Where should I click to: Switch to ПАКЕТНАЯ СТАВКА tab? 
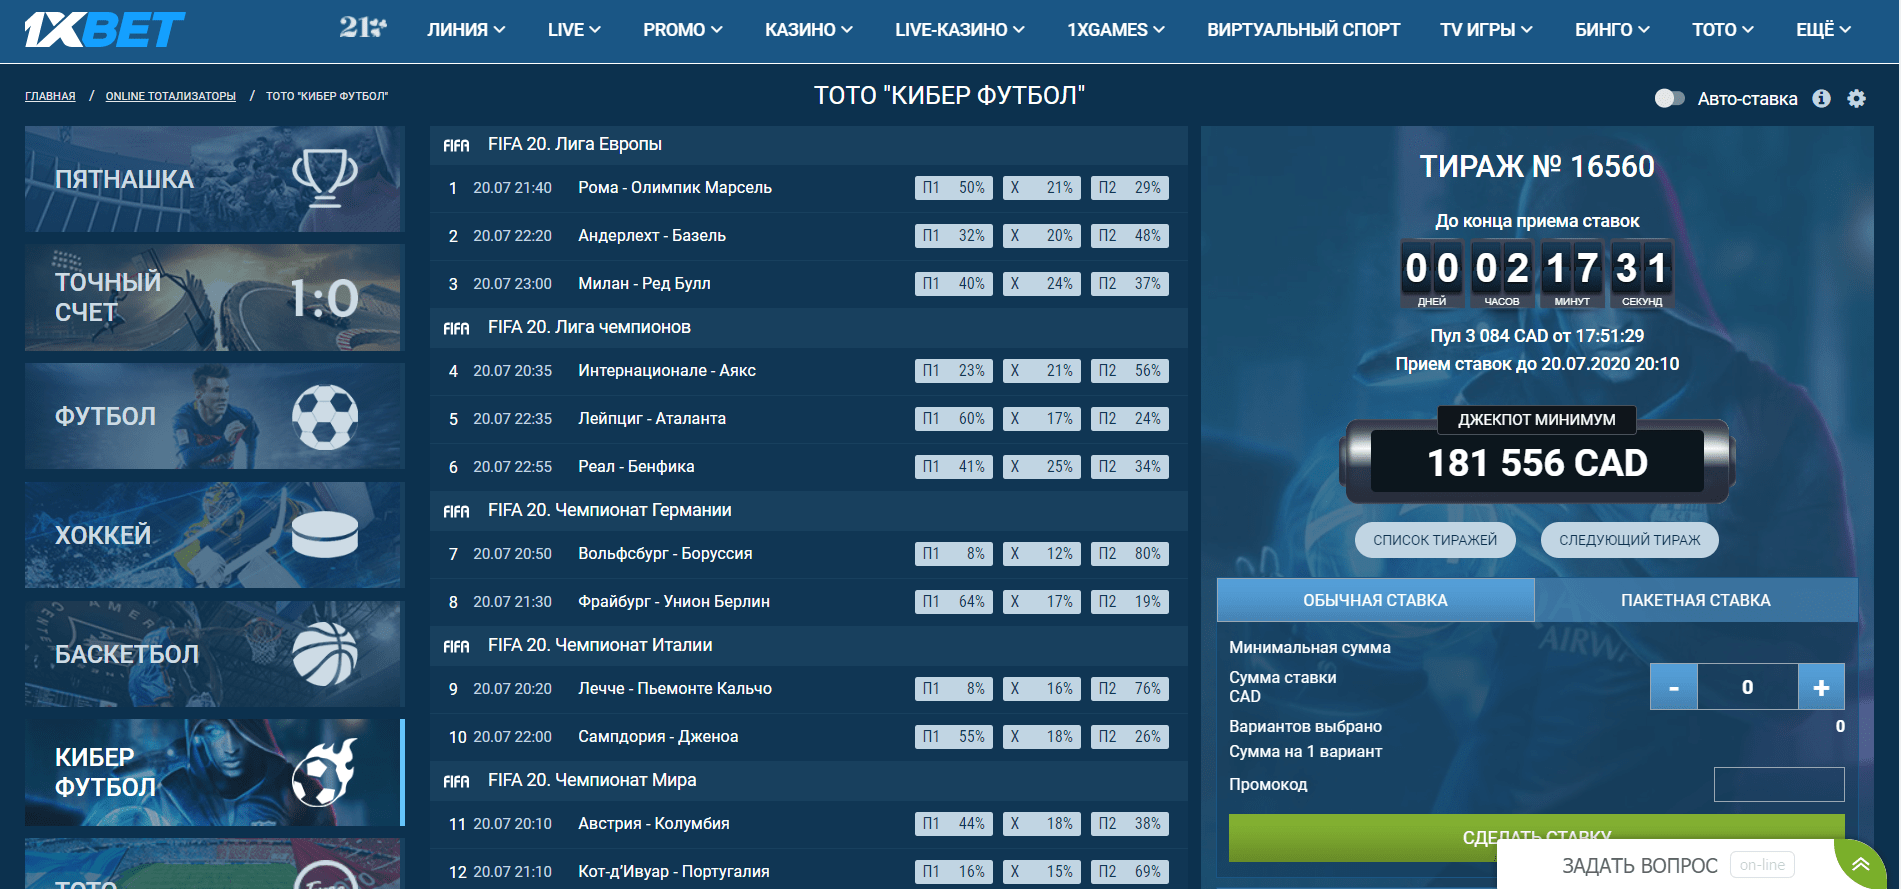[1696, 600]
